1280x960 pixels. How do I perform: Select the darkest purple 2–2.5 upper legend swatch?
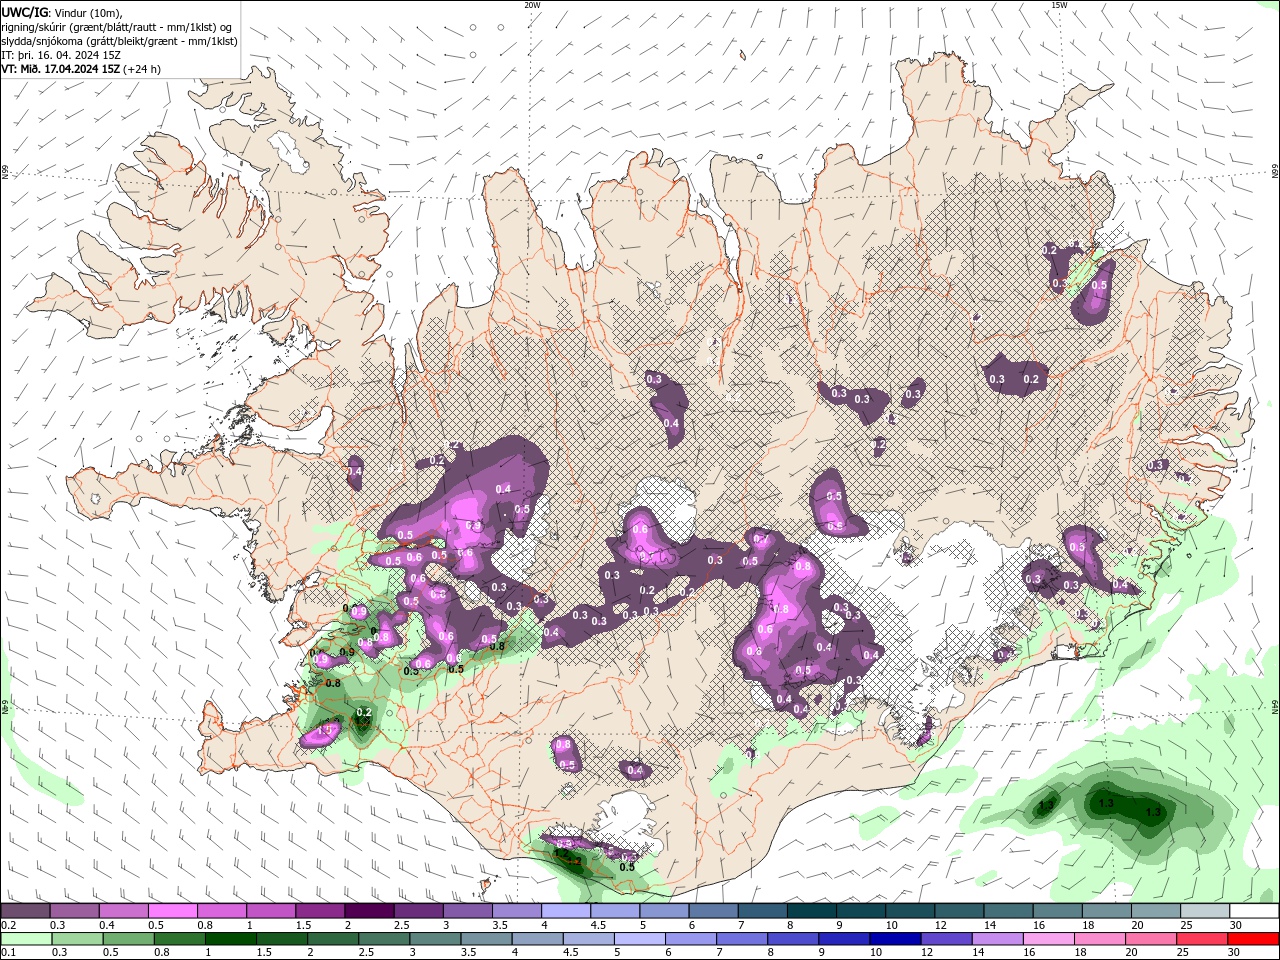click(369, 911)
